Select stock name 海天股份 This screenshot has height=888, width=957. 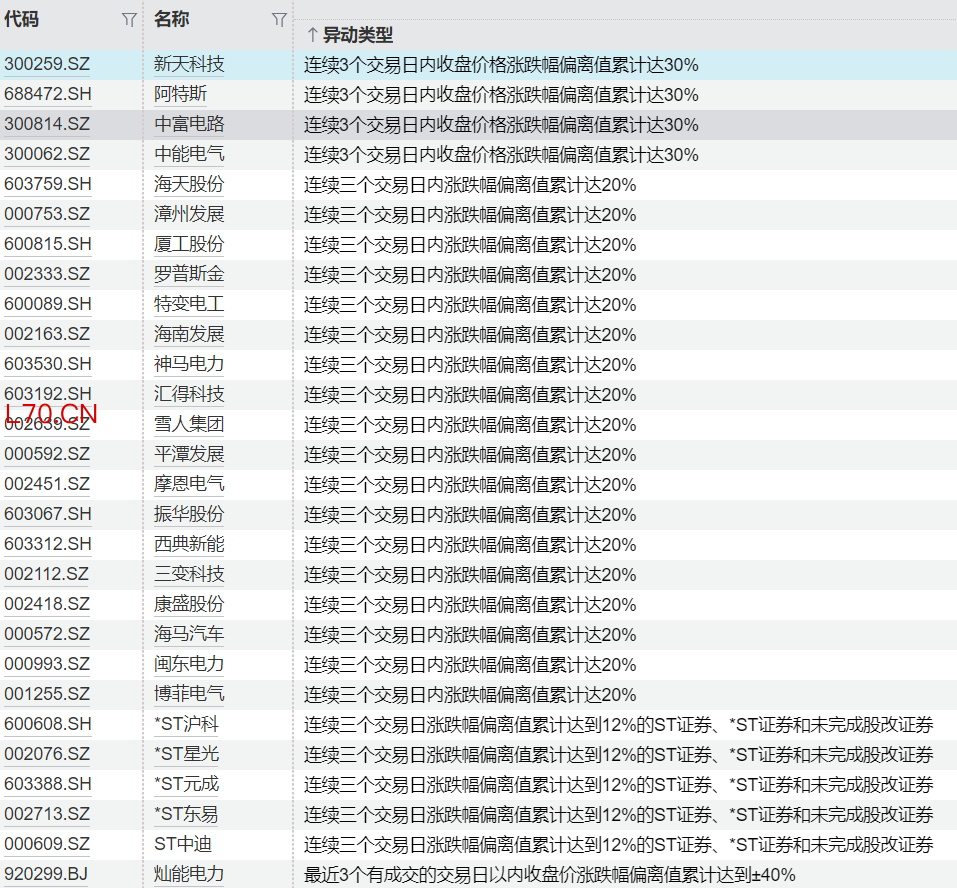189,185
